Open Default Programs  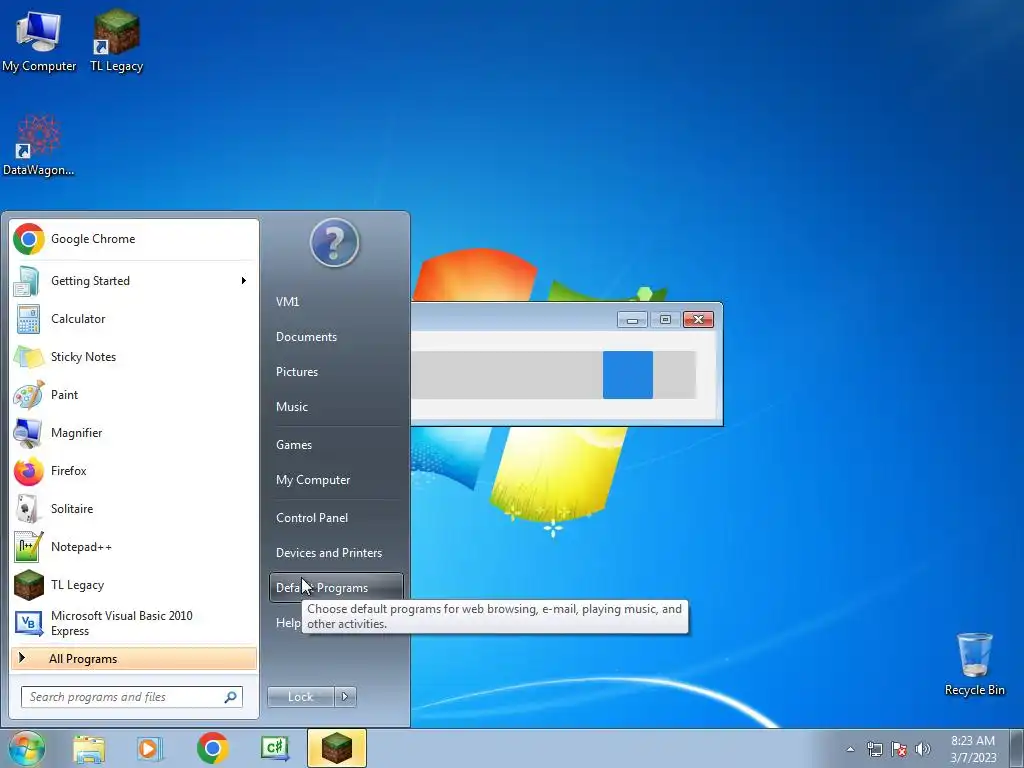(x=336, y=588)
